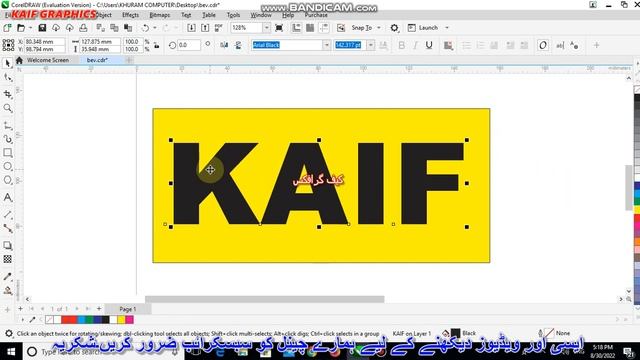This screenshot has height=360, width=640.
Task: Click the horizontal scrollbar thumb
Action: click(x=264, y=299)
